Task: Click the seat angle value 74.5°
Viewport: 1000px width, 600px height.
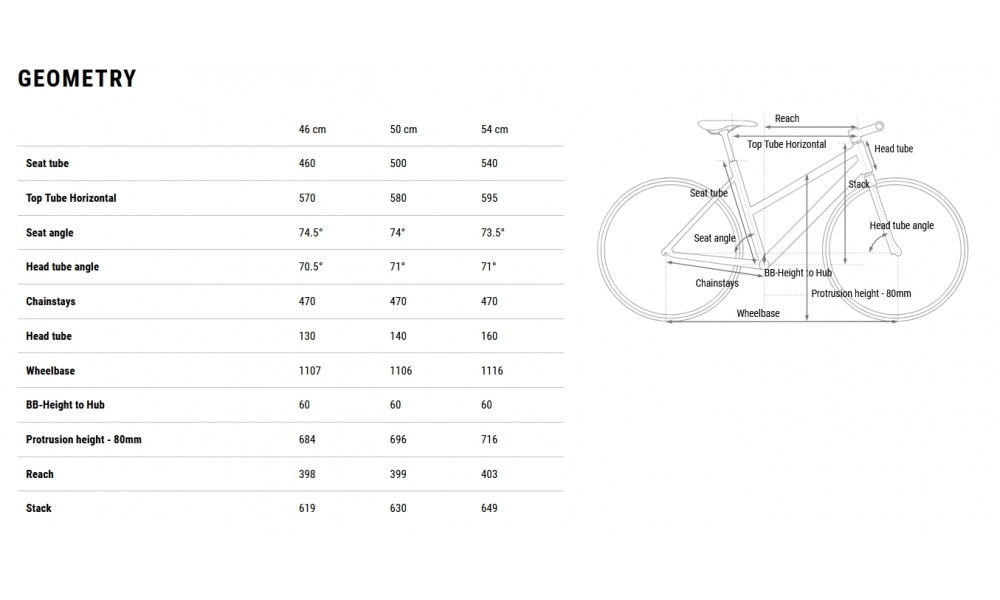Action: (311, 233)
